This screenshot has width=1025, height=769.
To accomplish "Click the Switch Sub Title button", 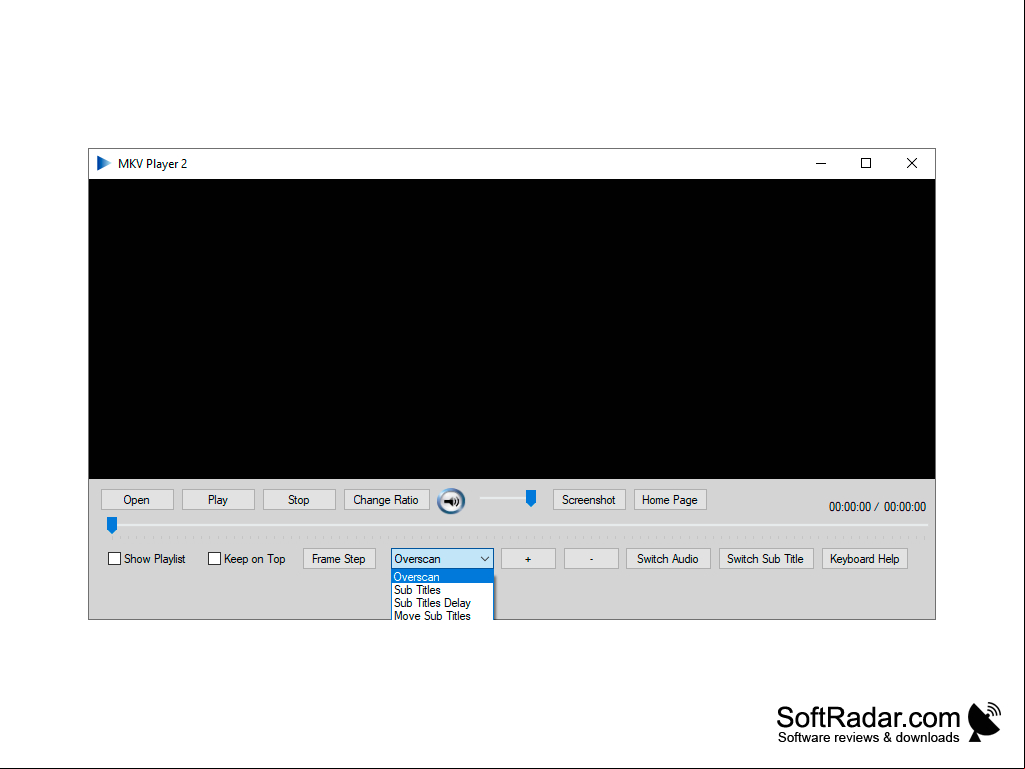I will click(766, 558).
